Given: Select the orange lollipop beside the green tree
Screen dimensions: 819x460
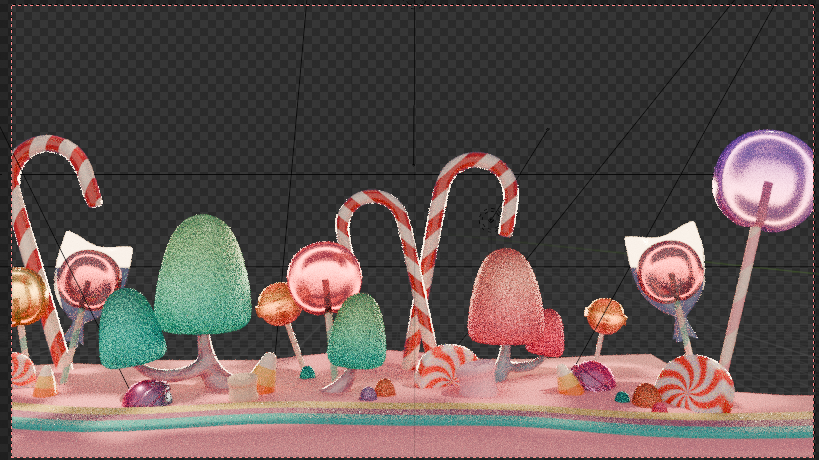Looking at the screenshot, I should 277,304.
